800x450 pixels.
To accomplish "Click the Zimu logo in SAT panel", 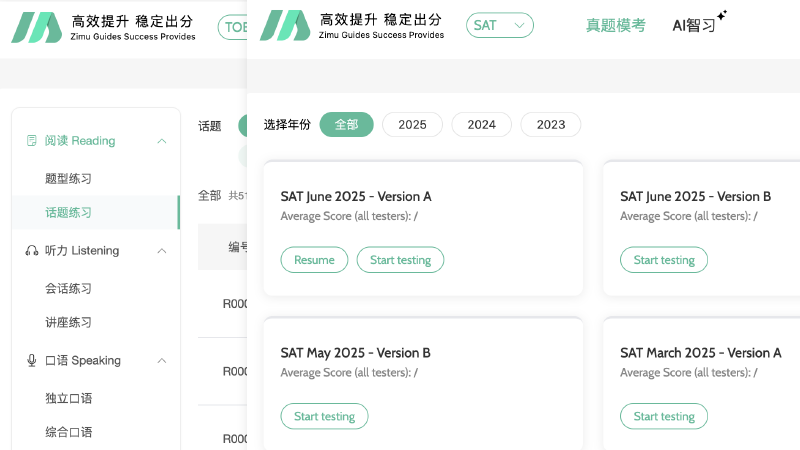I will (285, 26).
